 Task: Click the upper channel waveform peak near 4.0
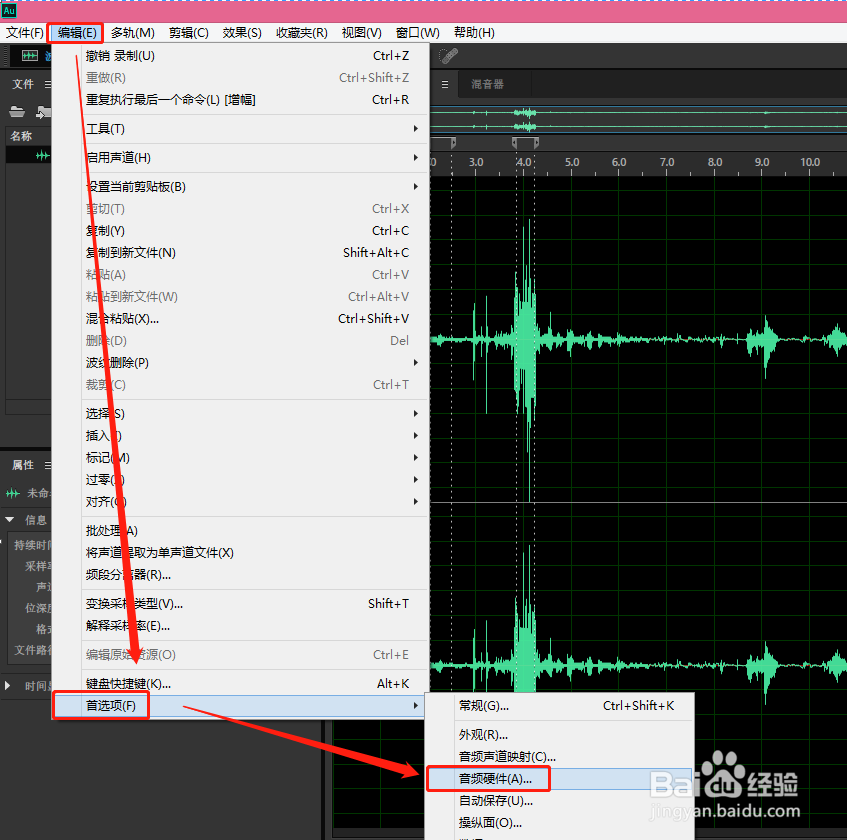point(525,339)
